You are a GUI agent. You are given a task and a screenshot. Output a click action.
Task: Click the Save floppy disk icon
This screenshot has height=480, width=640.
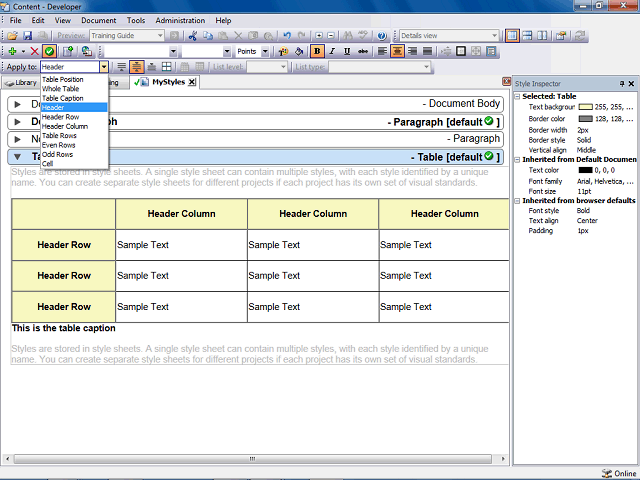27,36
